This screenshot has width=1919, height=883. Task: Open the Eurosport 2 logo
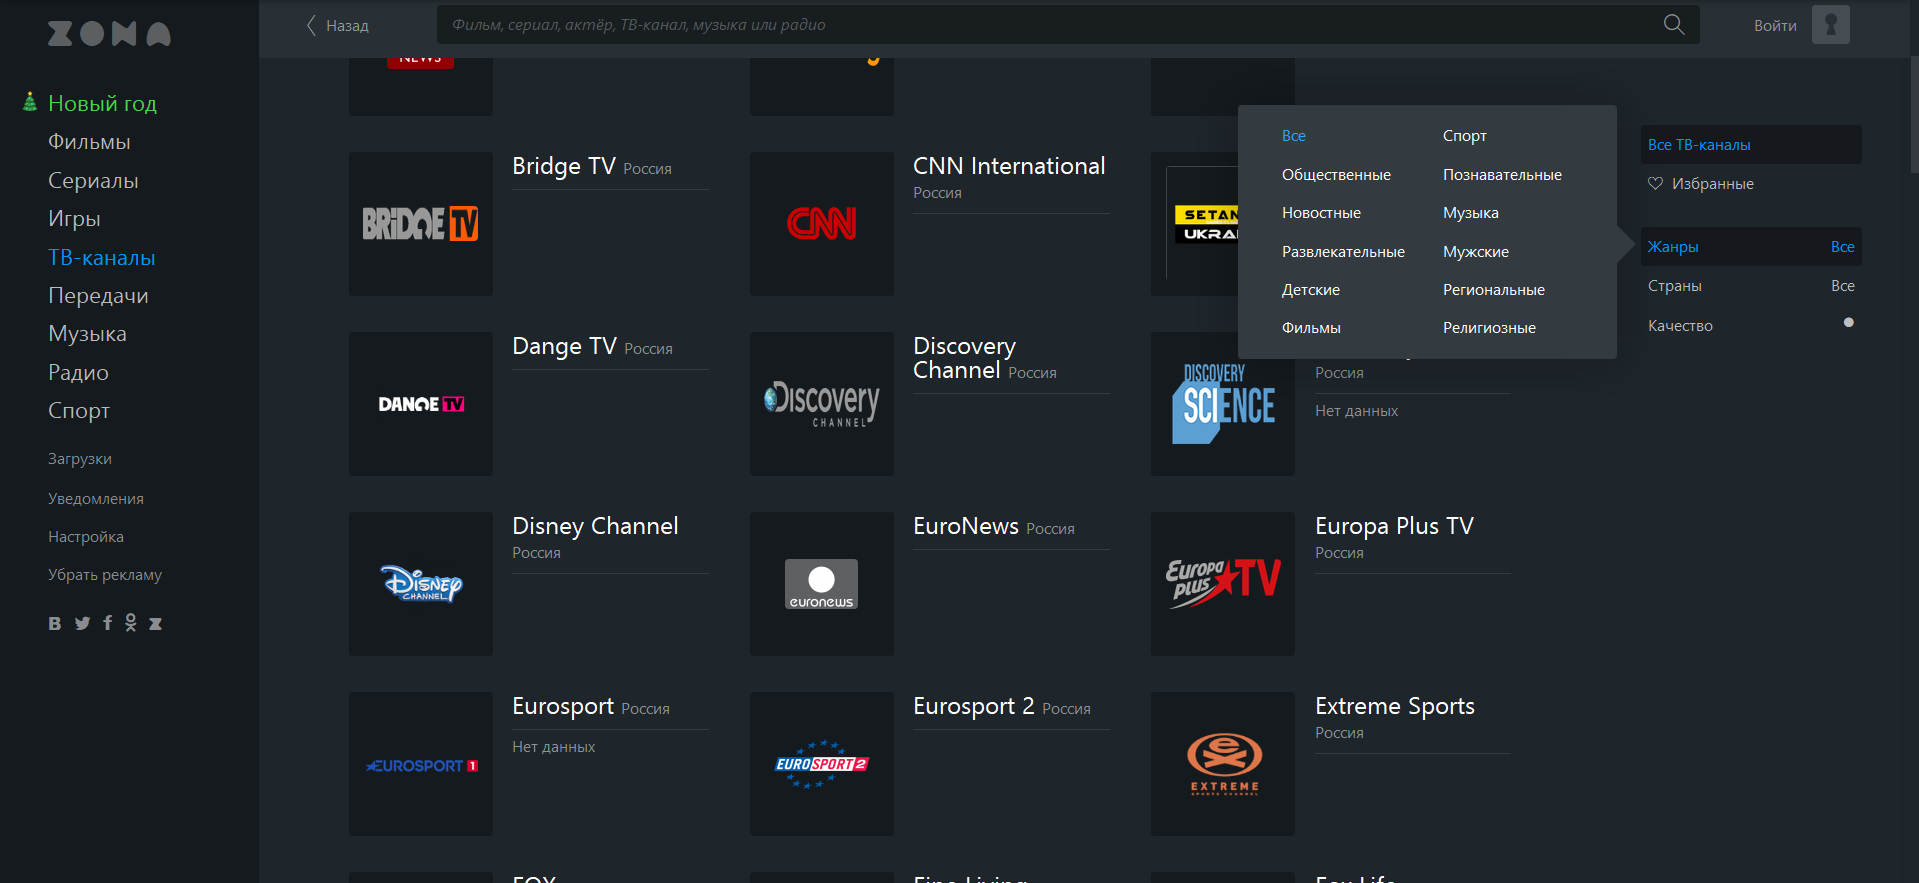click(821, 763)
